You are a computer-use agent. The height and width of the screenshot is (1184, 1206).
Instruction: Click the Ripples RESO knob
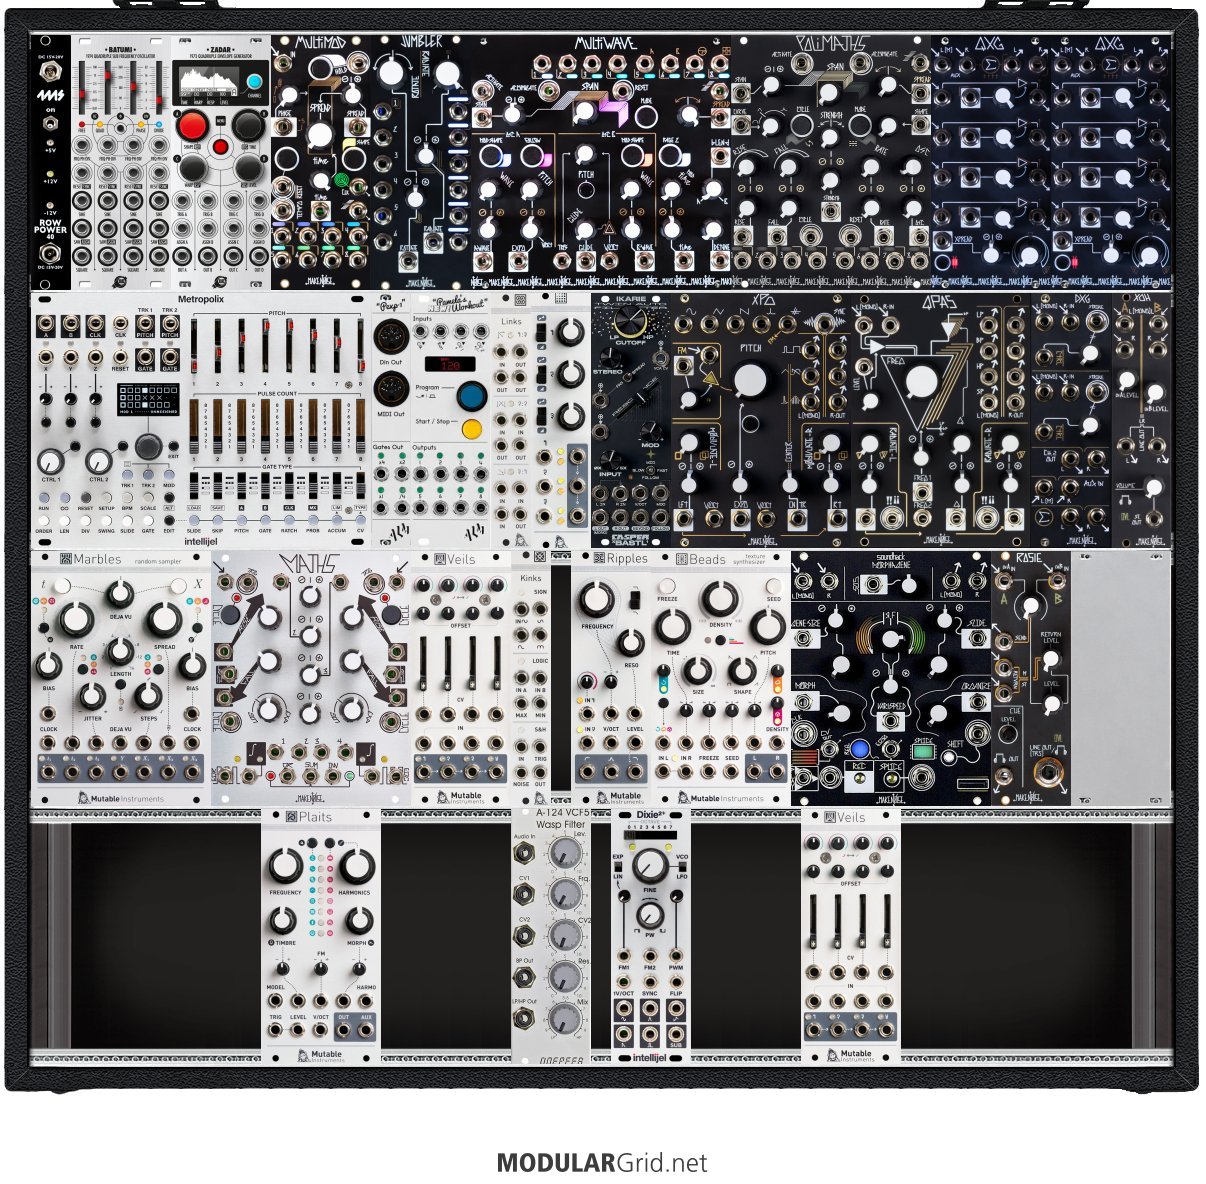pos(630,643)
